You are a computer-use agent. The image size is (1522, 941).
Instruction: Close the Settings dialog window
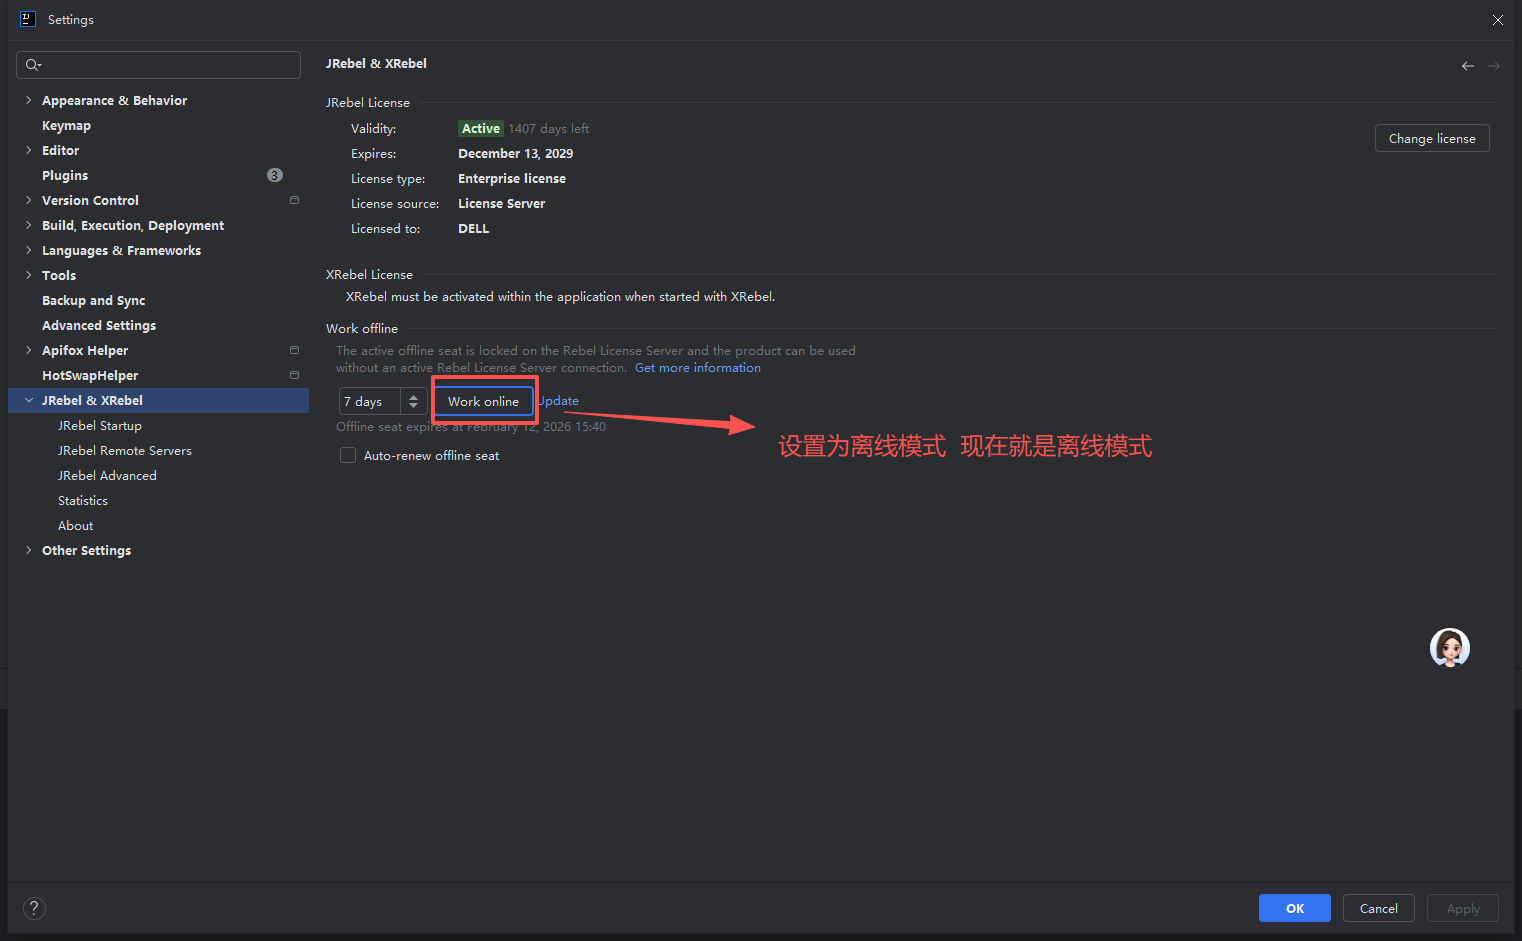[x=1497, y=20]
